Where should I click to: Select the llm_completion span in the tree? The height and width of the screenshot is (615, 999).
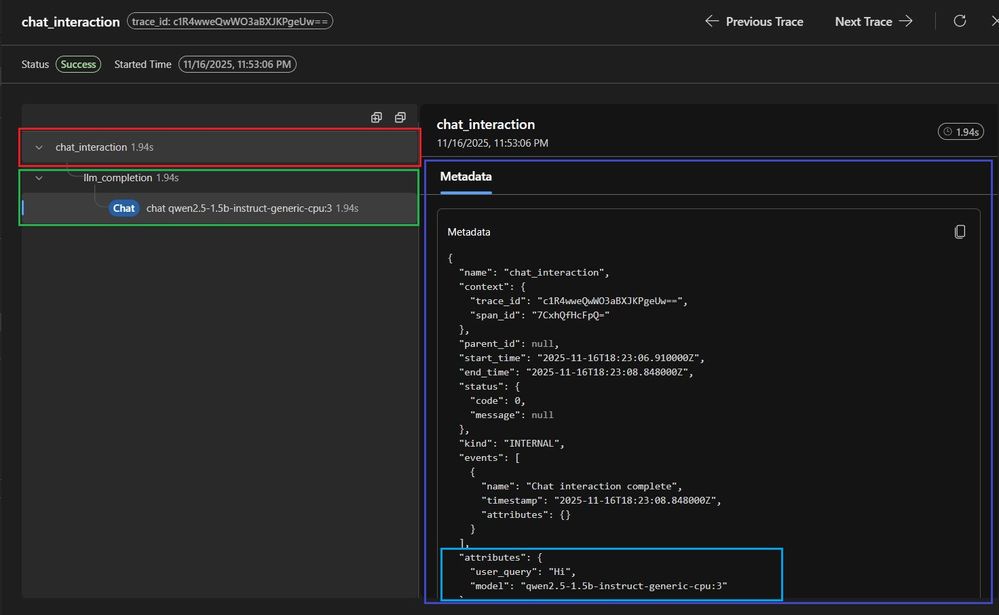click(220, 178)
